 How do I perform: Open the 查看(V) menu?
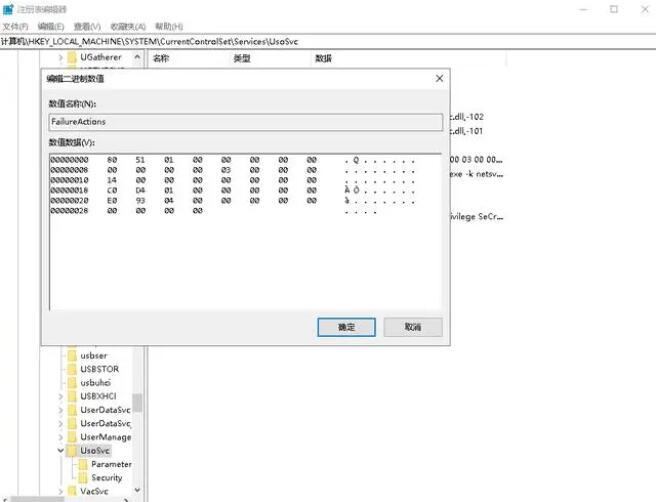click(x=87, y=26)
